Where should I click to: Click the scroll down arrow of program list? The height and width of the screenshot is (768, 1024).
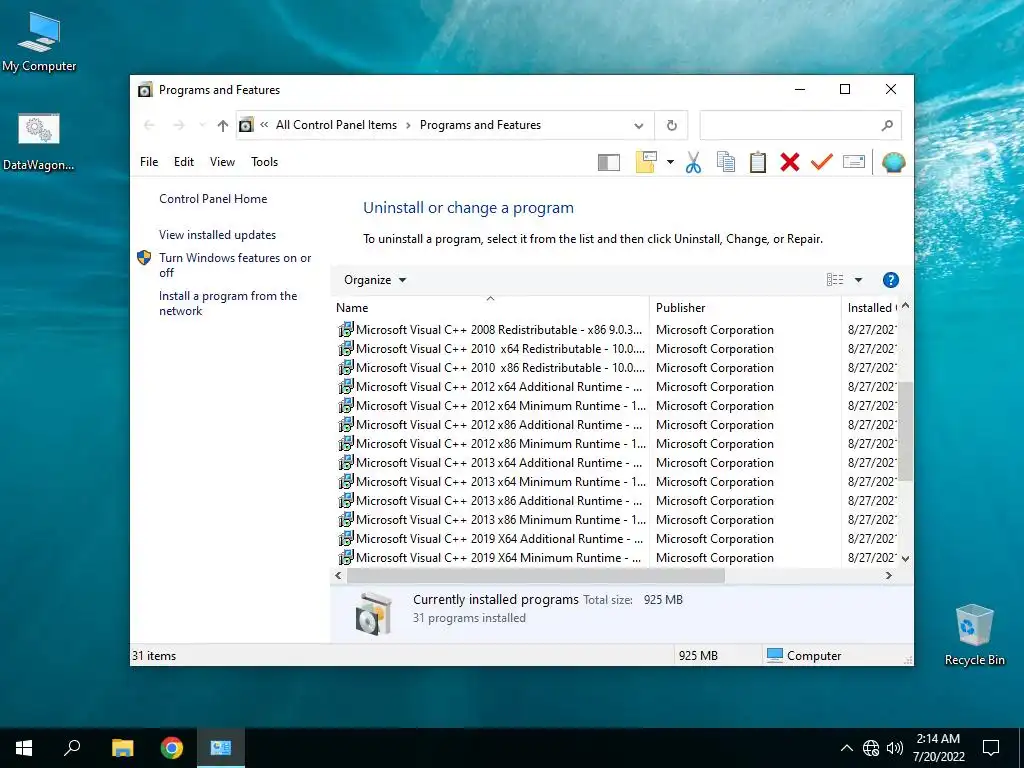(905, 558)
